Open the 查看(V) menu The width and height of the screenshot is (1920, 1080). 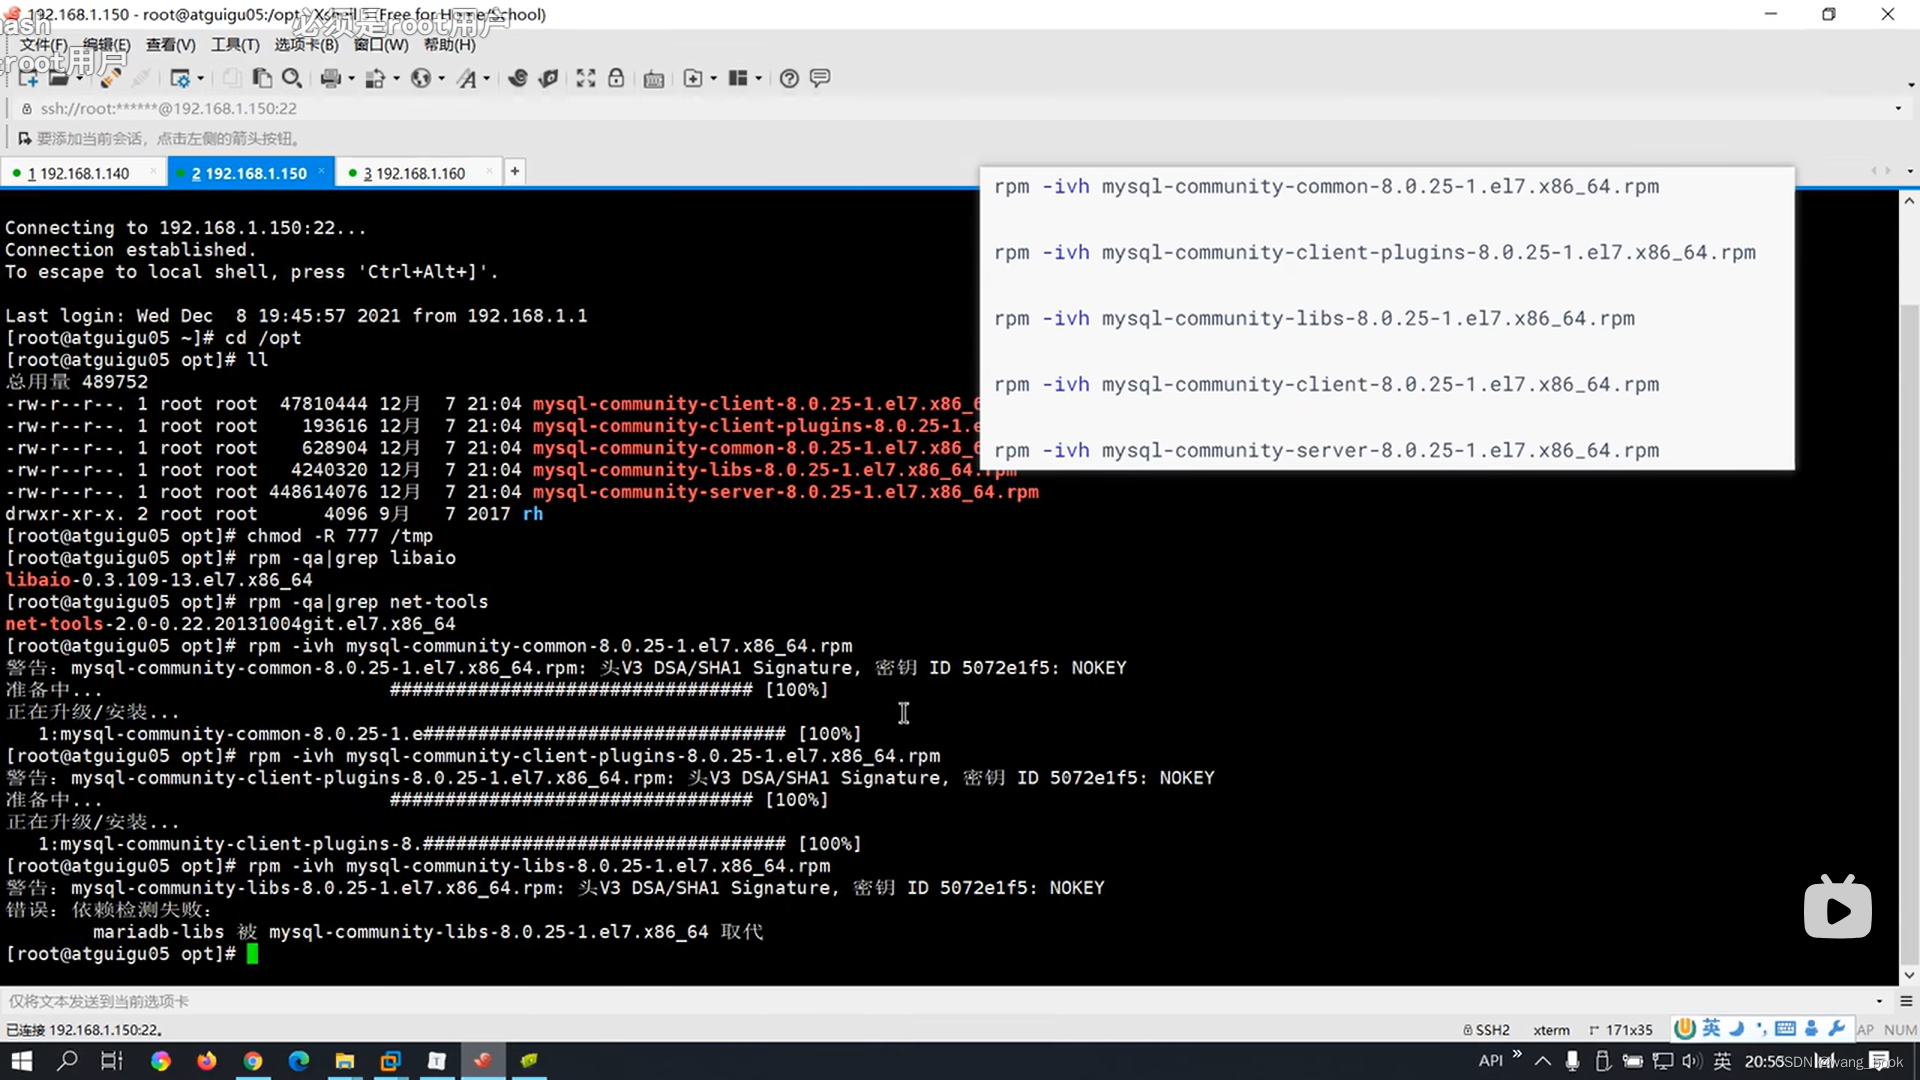(x=170, y=45)
